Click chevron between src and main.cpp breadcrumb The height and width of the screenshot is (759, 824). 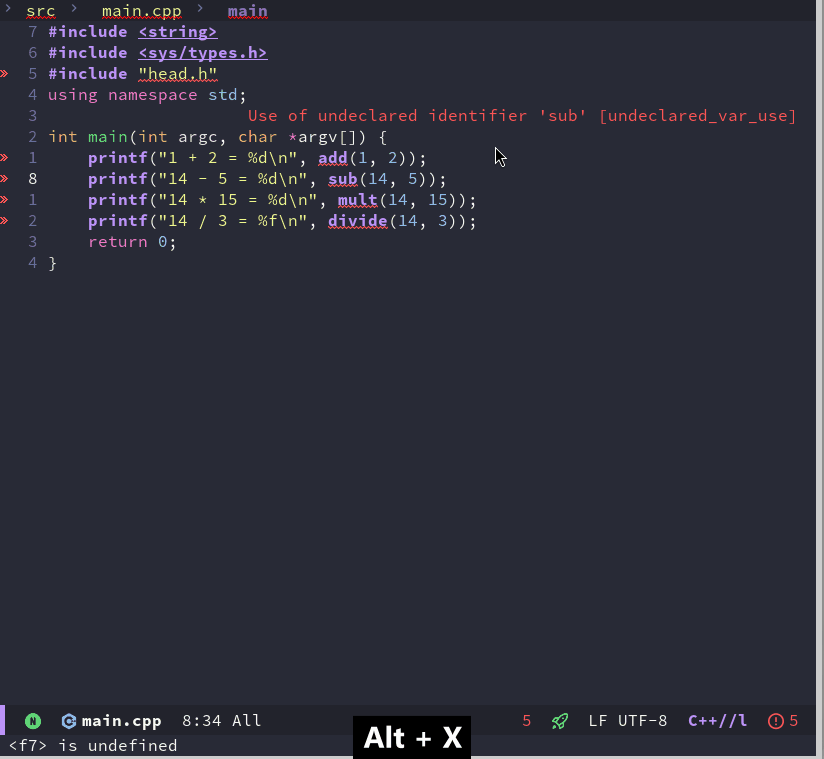click(x=74, y=11)
